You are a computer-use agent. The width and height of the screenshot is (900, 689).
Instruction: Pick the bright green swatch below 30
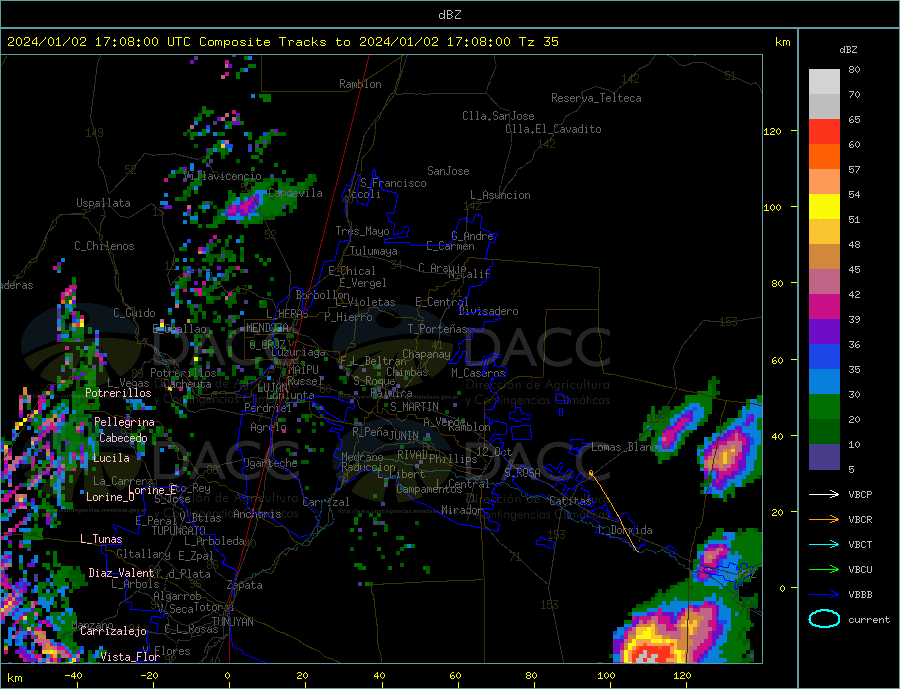point(824,407)
